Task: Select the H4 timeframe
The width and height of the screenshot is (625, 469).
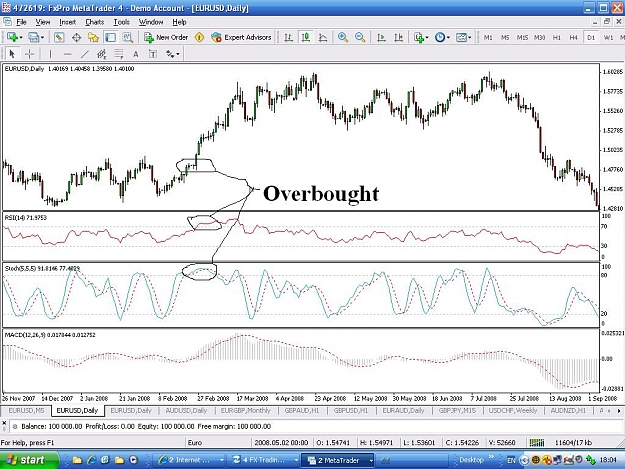Action: [x=574, y=37]
